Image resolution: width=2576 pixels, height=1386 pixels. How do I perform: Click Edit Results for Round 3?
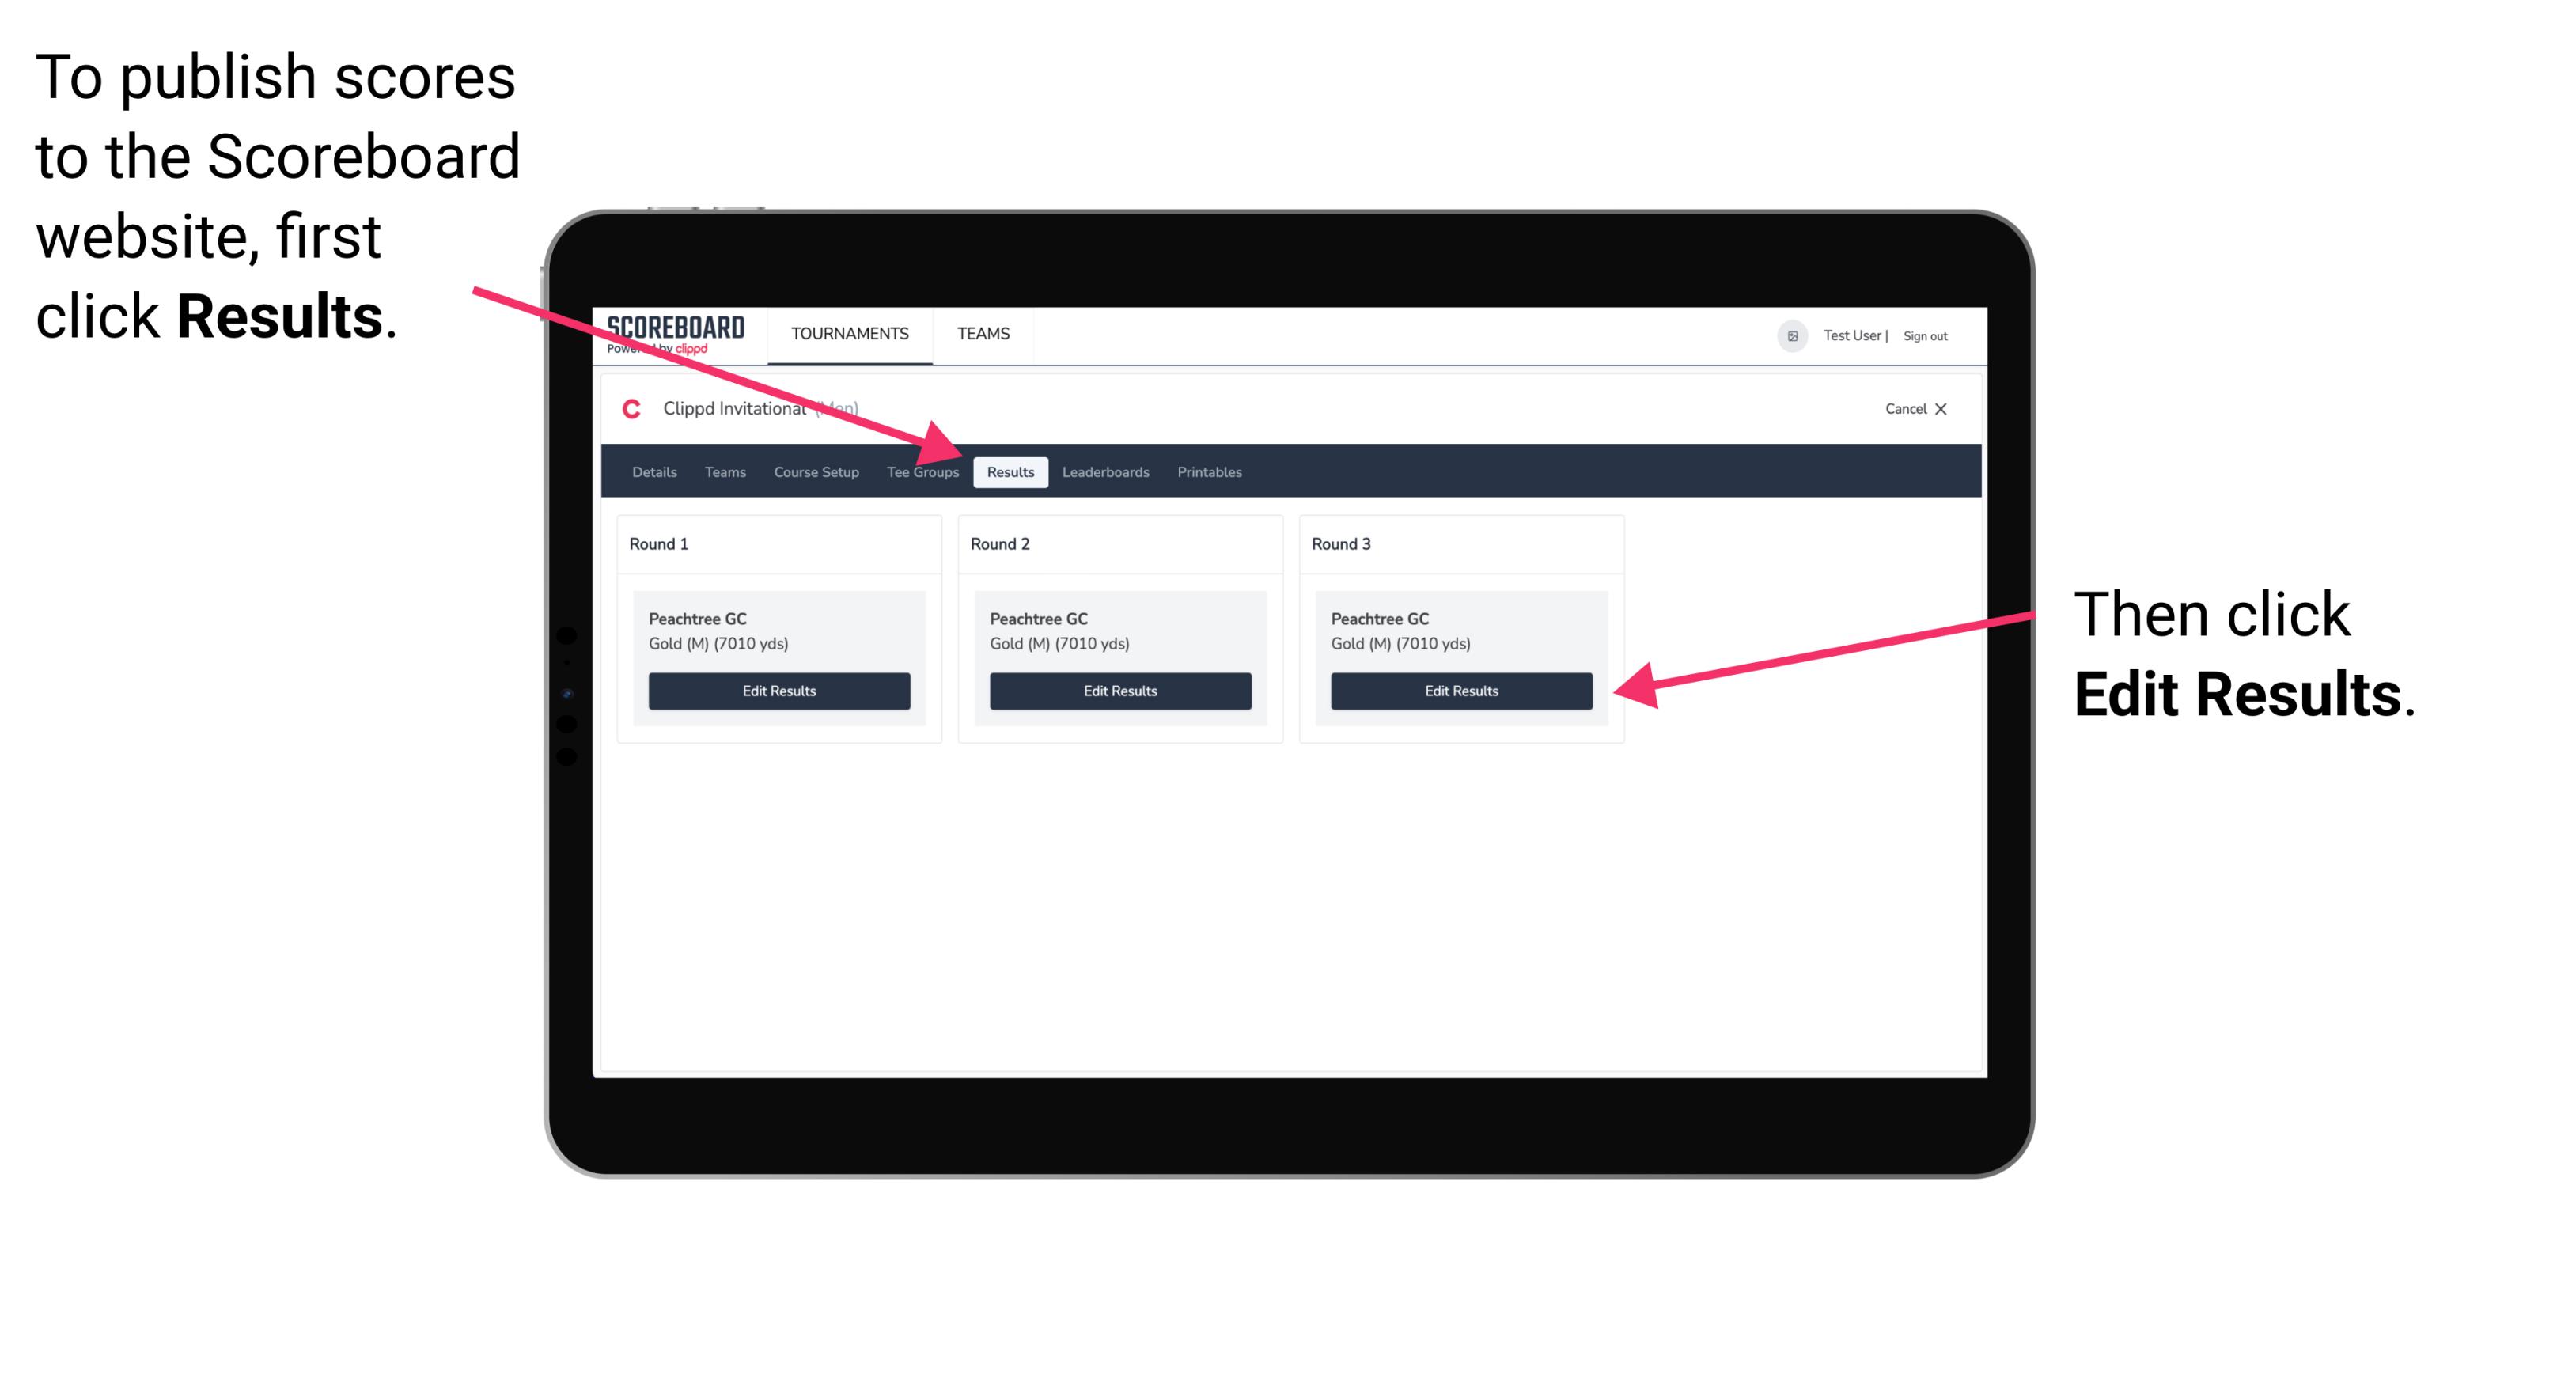(x=1461, y=691)
